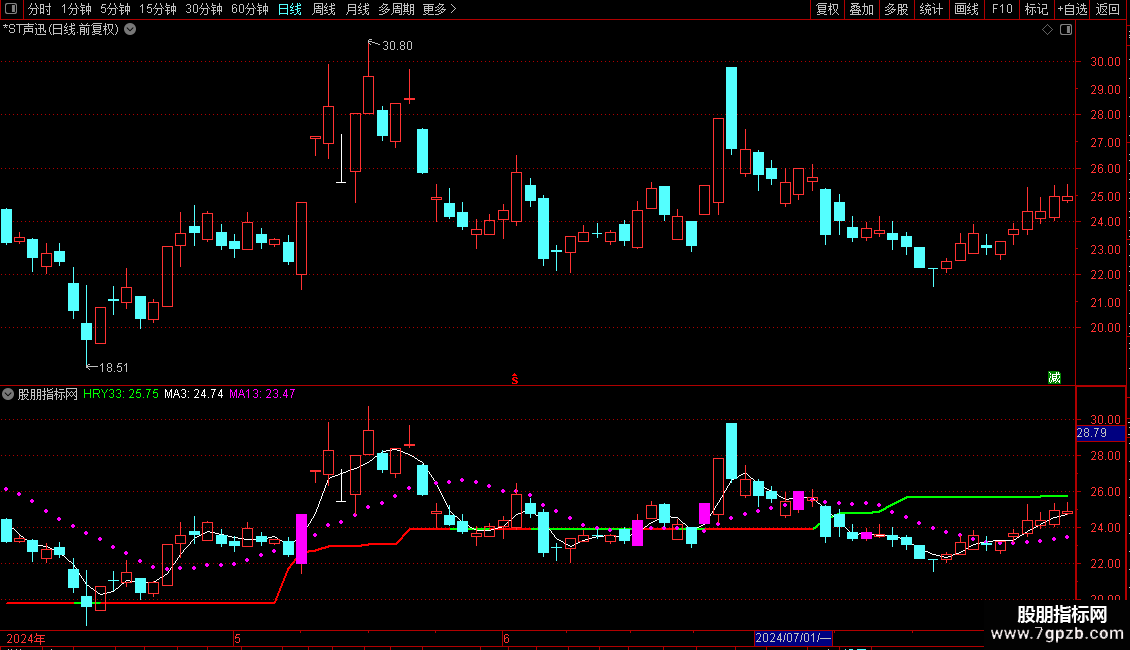Toggle the right side panel icon
This screenshot has height=650, width=1130.
pos(1066,30)
